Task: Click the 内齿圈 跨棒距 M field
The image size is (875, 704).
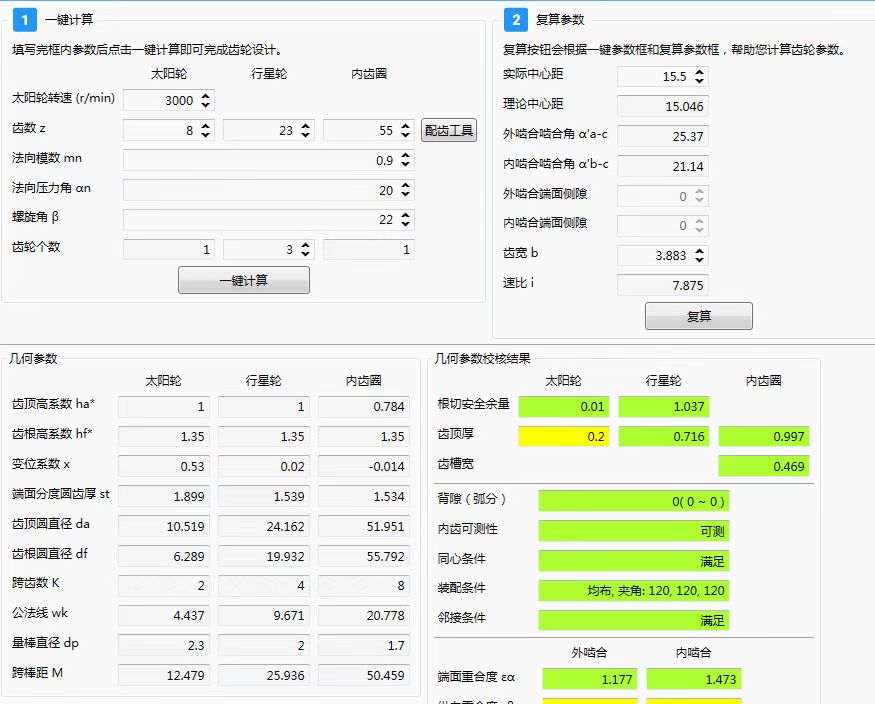Action: (x=363, y=676)
